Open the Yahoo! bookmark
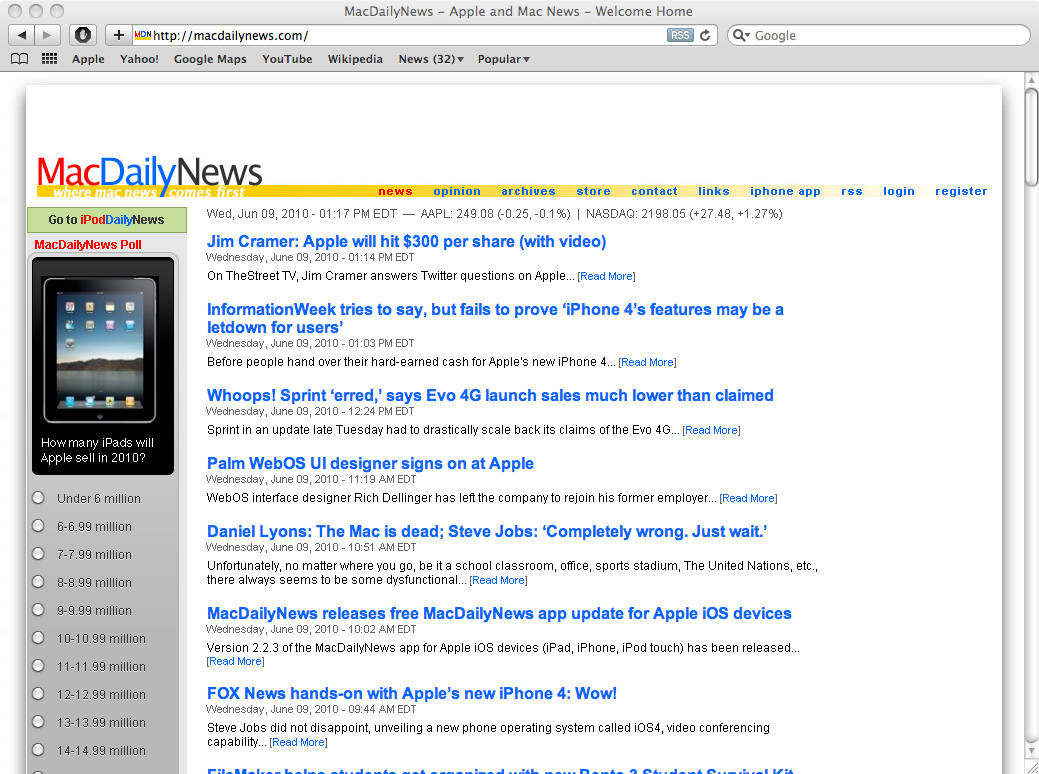The width and height of the screenshot is (1039, 774). (x=139, y=59)
